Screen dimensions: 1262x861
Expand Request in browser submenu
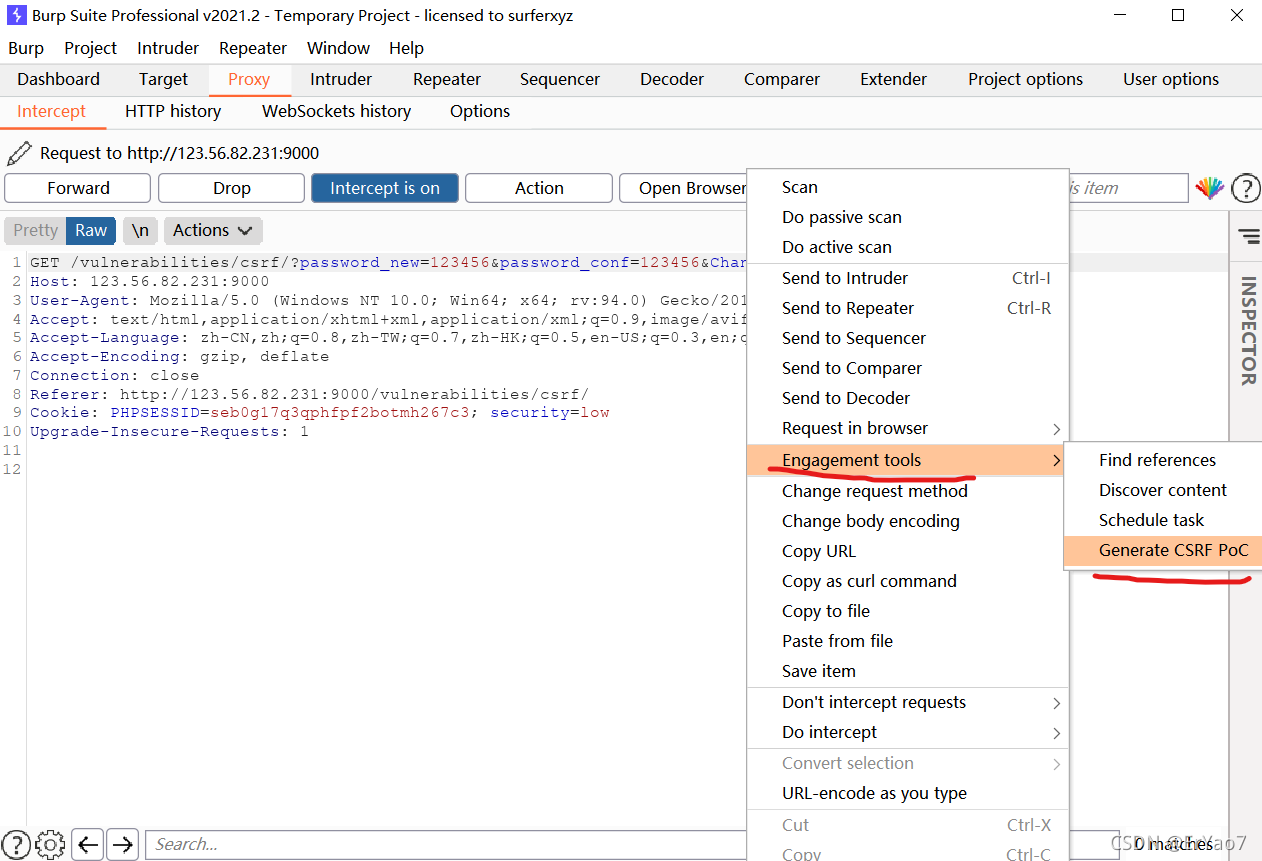[908, 428]
